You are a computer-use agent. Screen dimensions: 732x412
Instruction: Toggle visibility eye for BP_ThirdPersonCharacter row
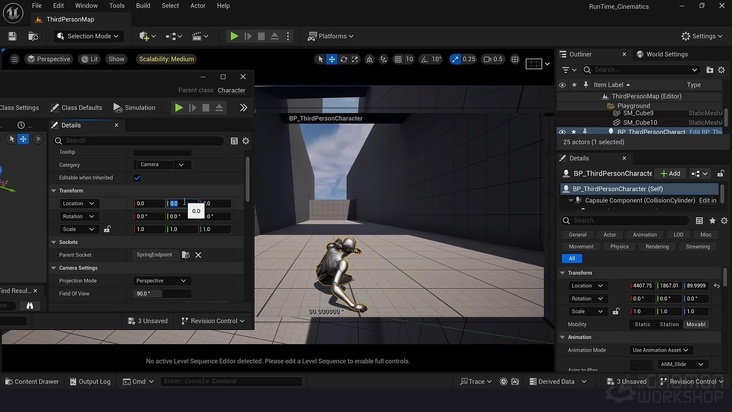[x=562, y=132]
